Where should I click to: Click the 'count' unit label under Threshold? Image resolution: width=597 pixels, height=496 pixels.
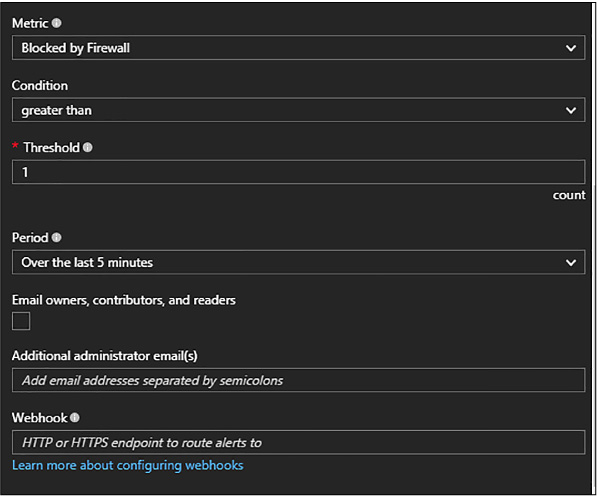coord(569,195)
